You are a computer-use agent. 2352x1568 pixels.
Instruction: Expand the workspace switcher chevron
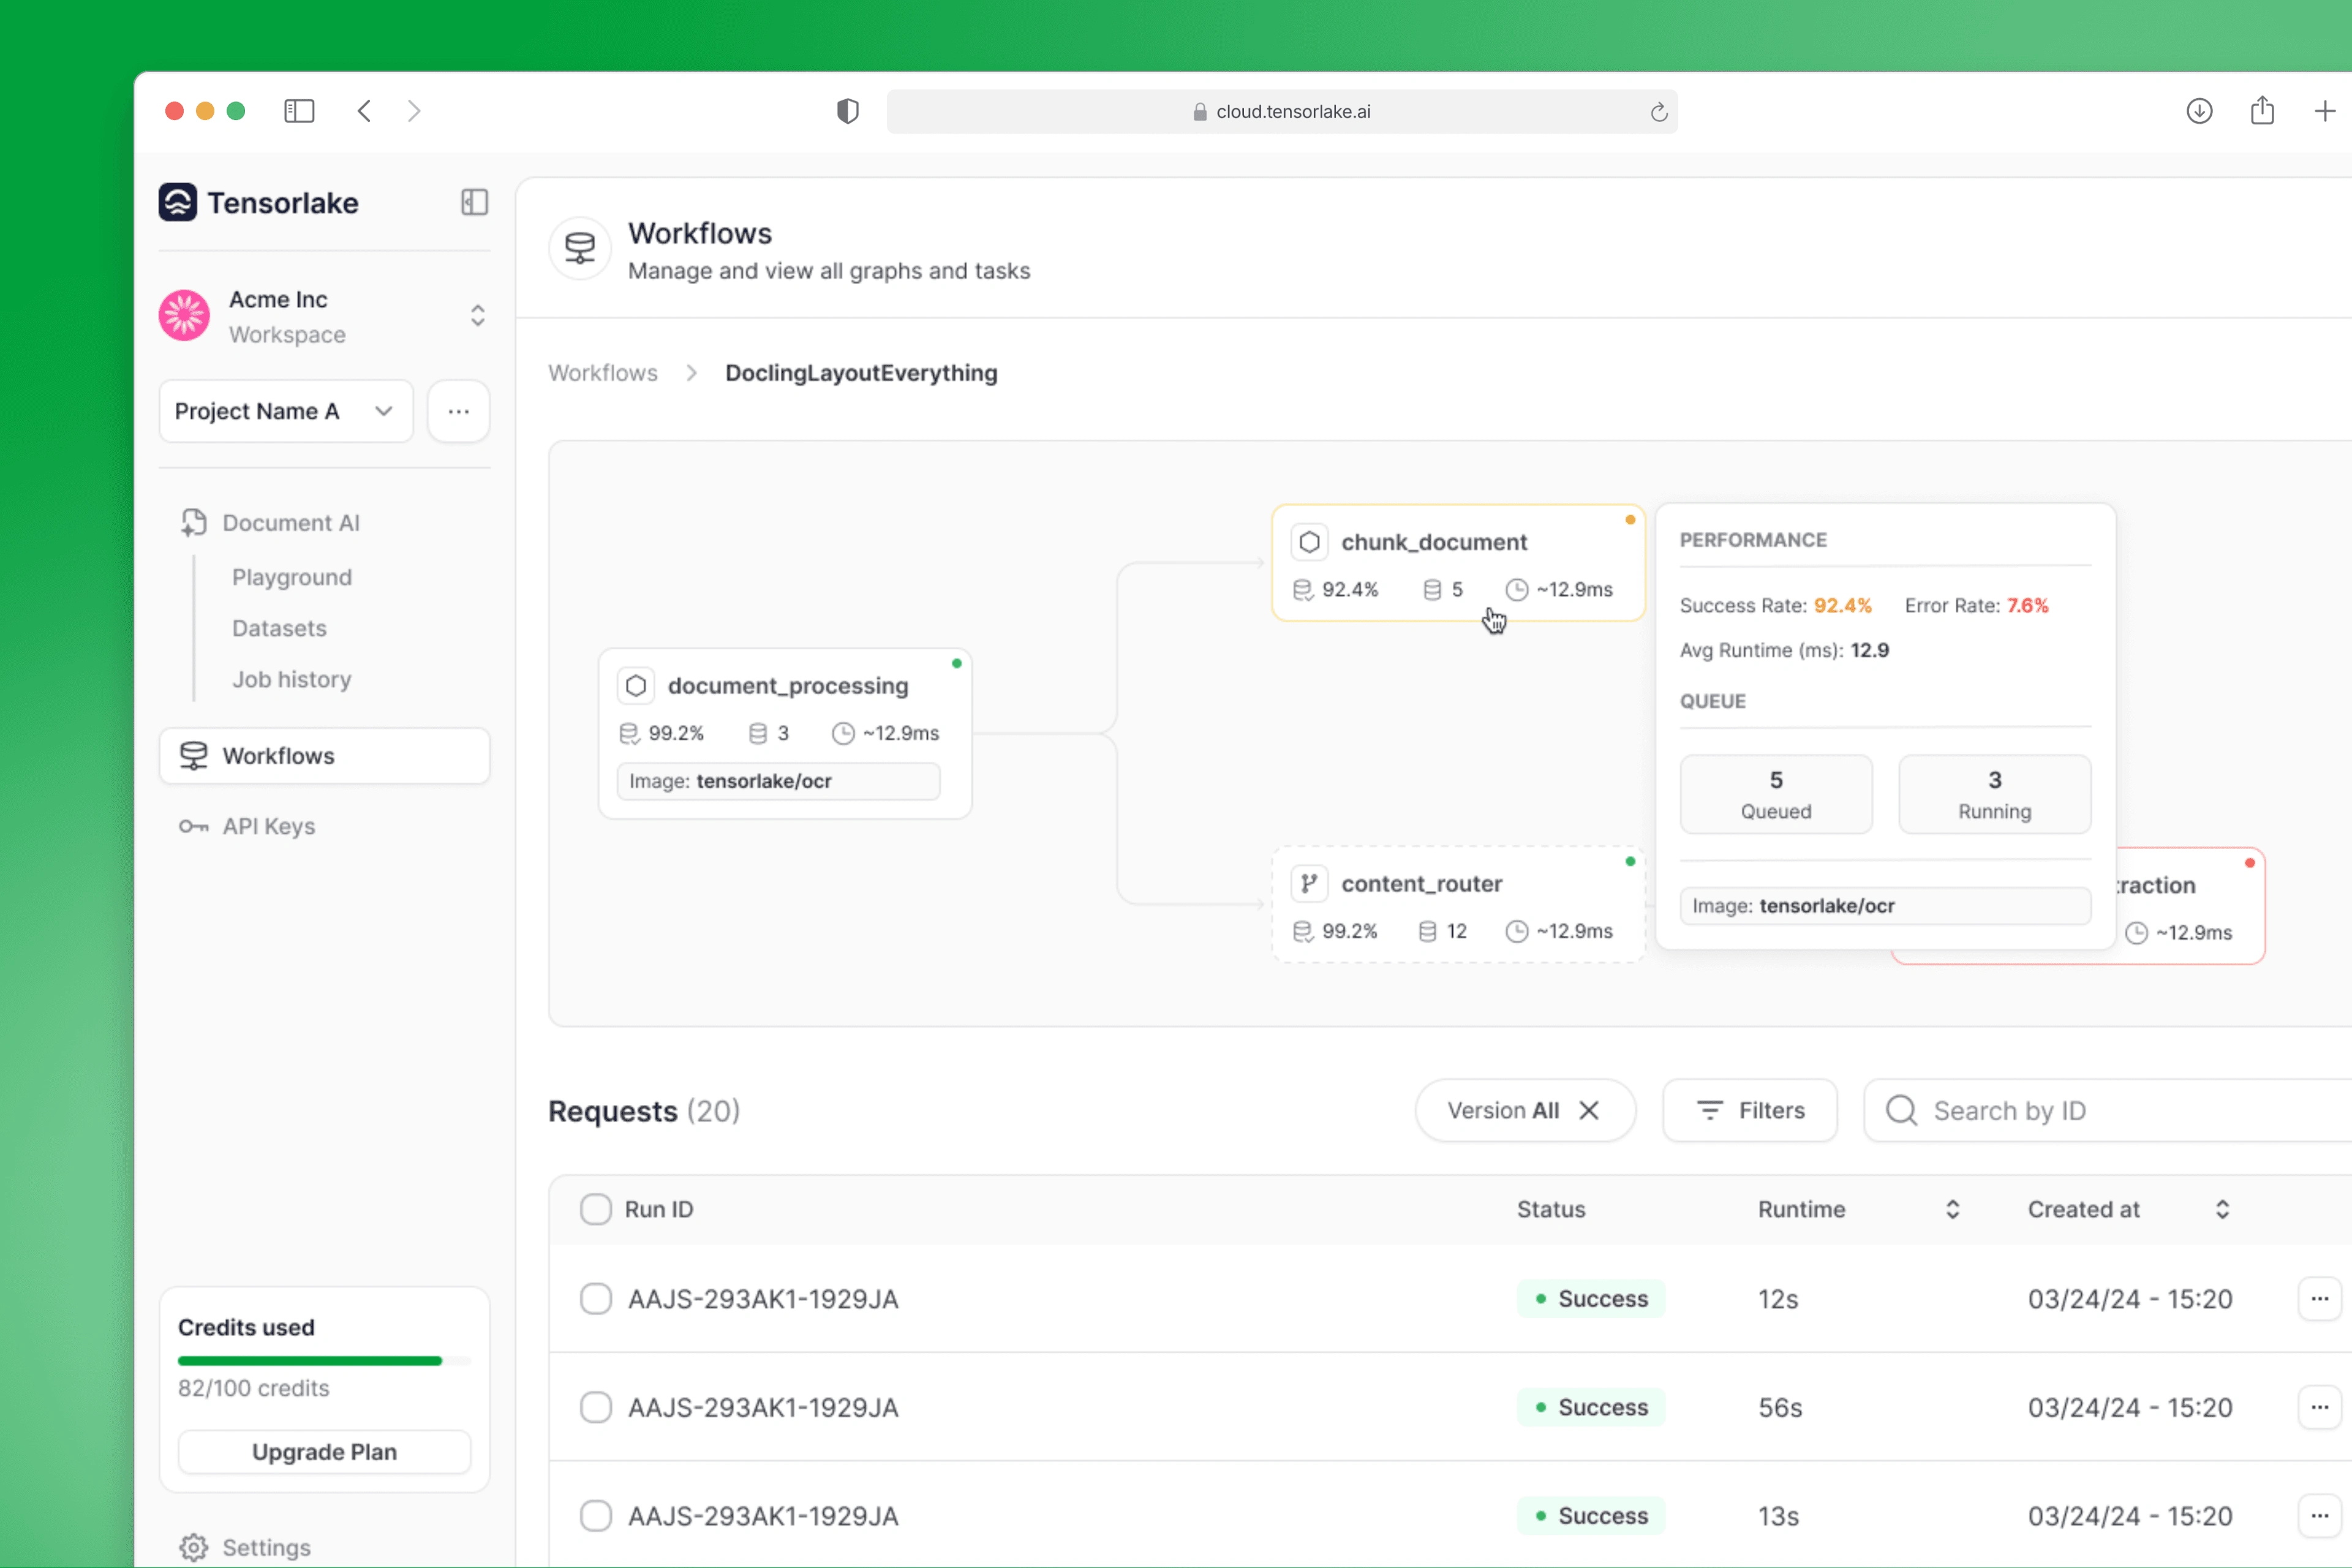(478, 315)
